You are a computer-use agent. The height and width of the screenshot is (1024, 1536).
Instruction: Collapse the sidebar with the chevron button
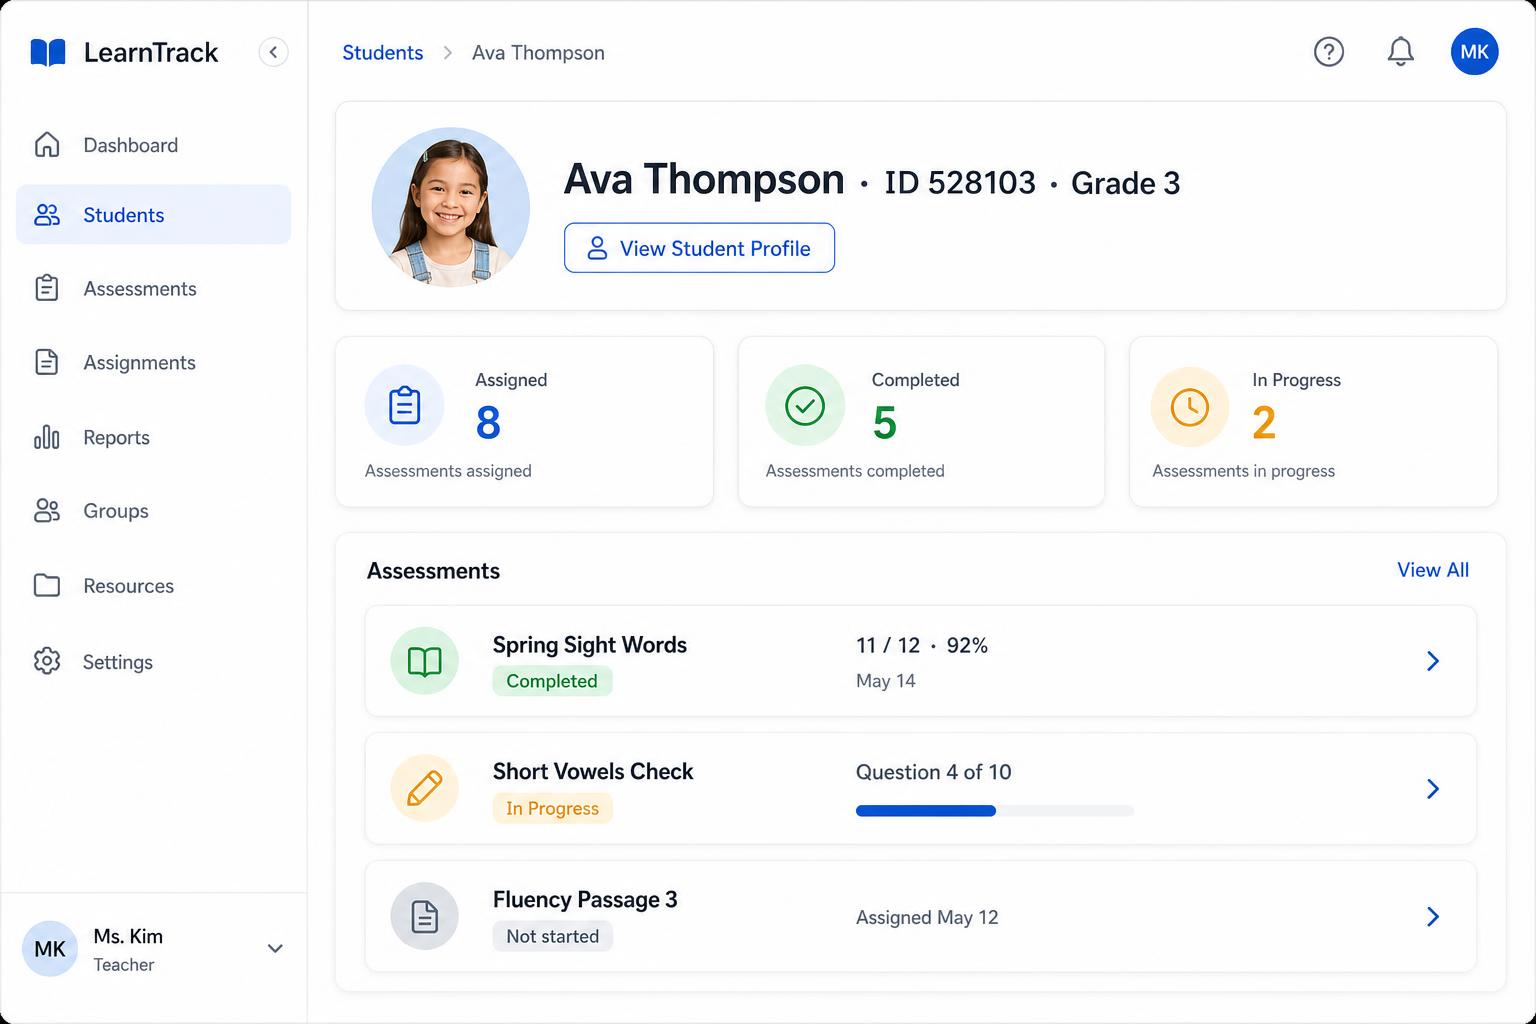273,52
